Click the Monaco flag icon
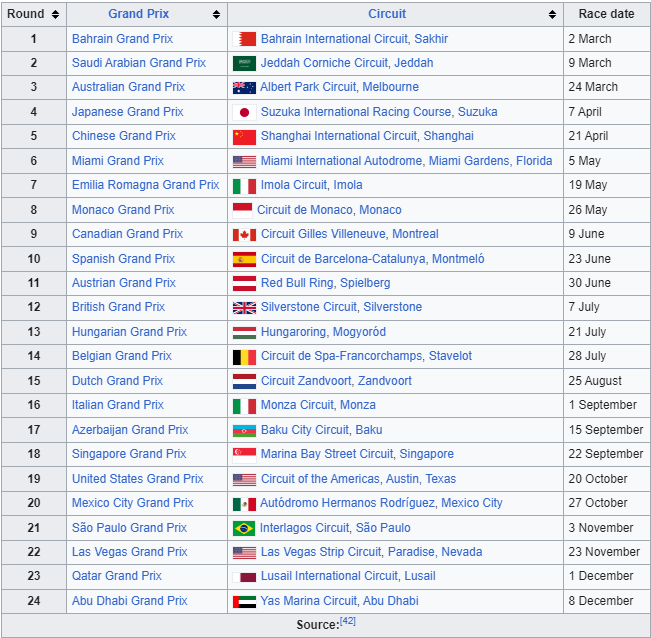 pyautogui.click(x=242, y=210)
